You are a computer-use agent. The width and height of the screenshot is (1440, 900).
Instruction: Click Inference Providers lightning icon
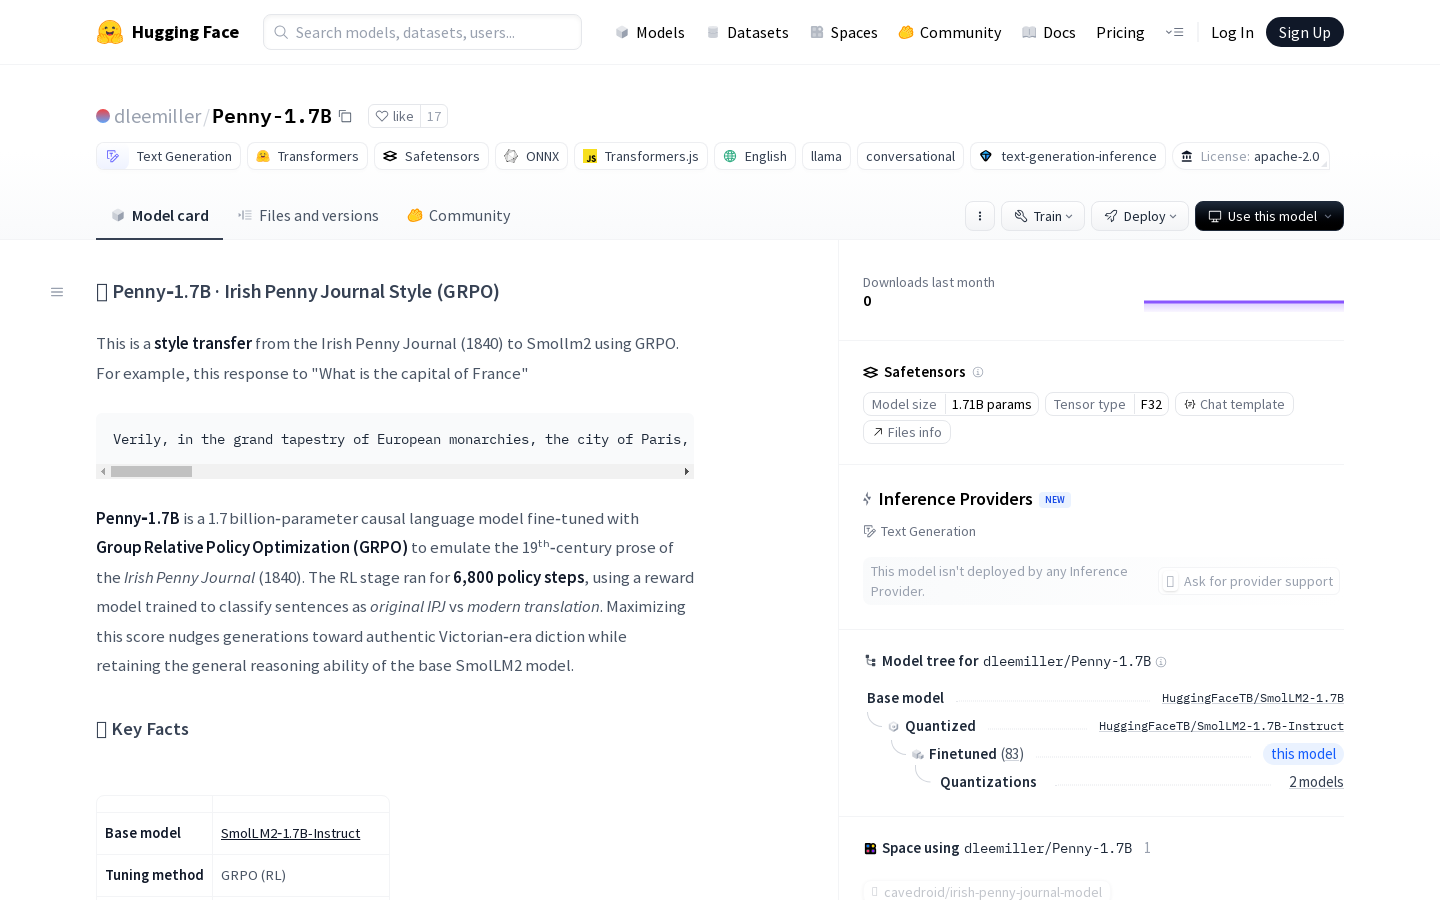click(868, 499)
